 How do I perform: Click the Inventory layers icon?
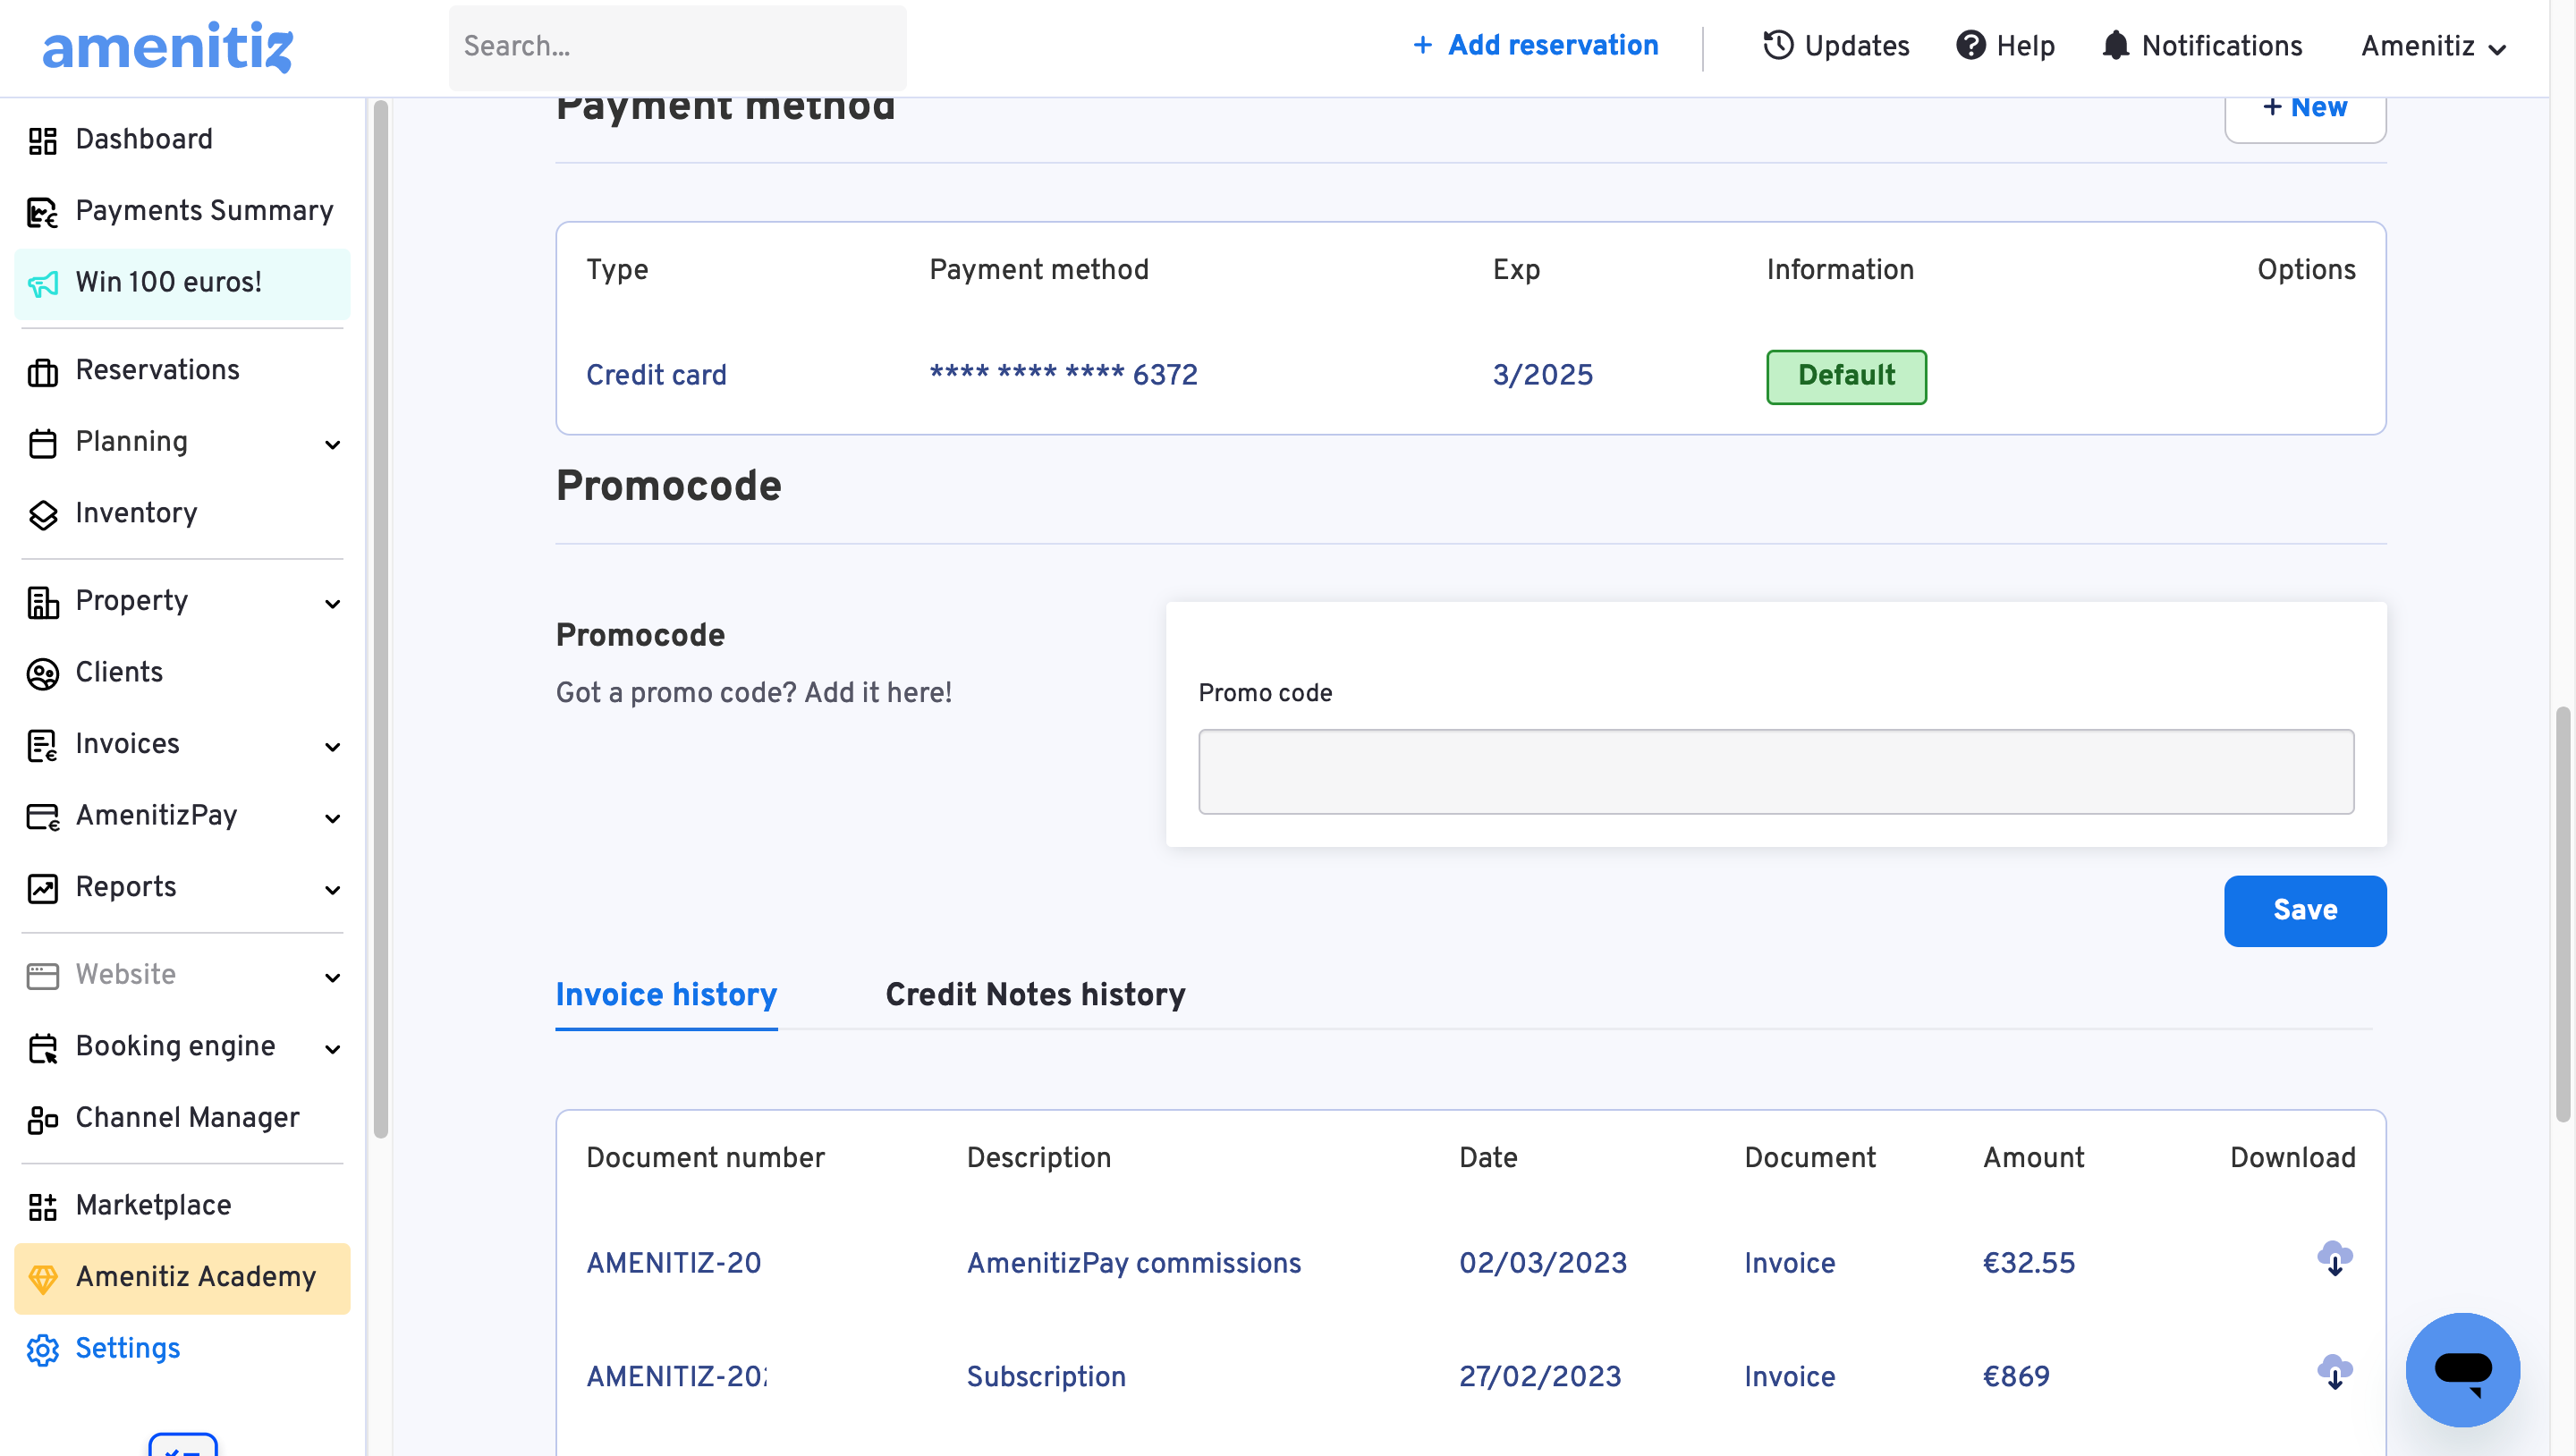42,514
